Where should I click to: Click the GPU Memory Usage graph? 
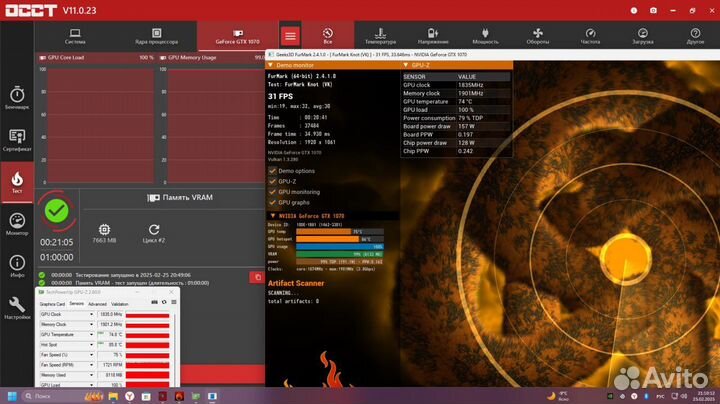point(216,125)
